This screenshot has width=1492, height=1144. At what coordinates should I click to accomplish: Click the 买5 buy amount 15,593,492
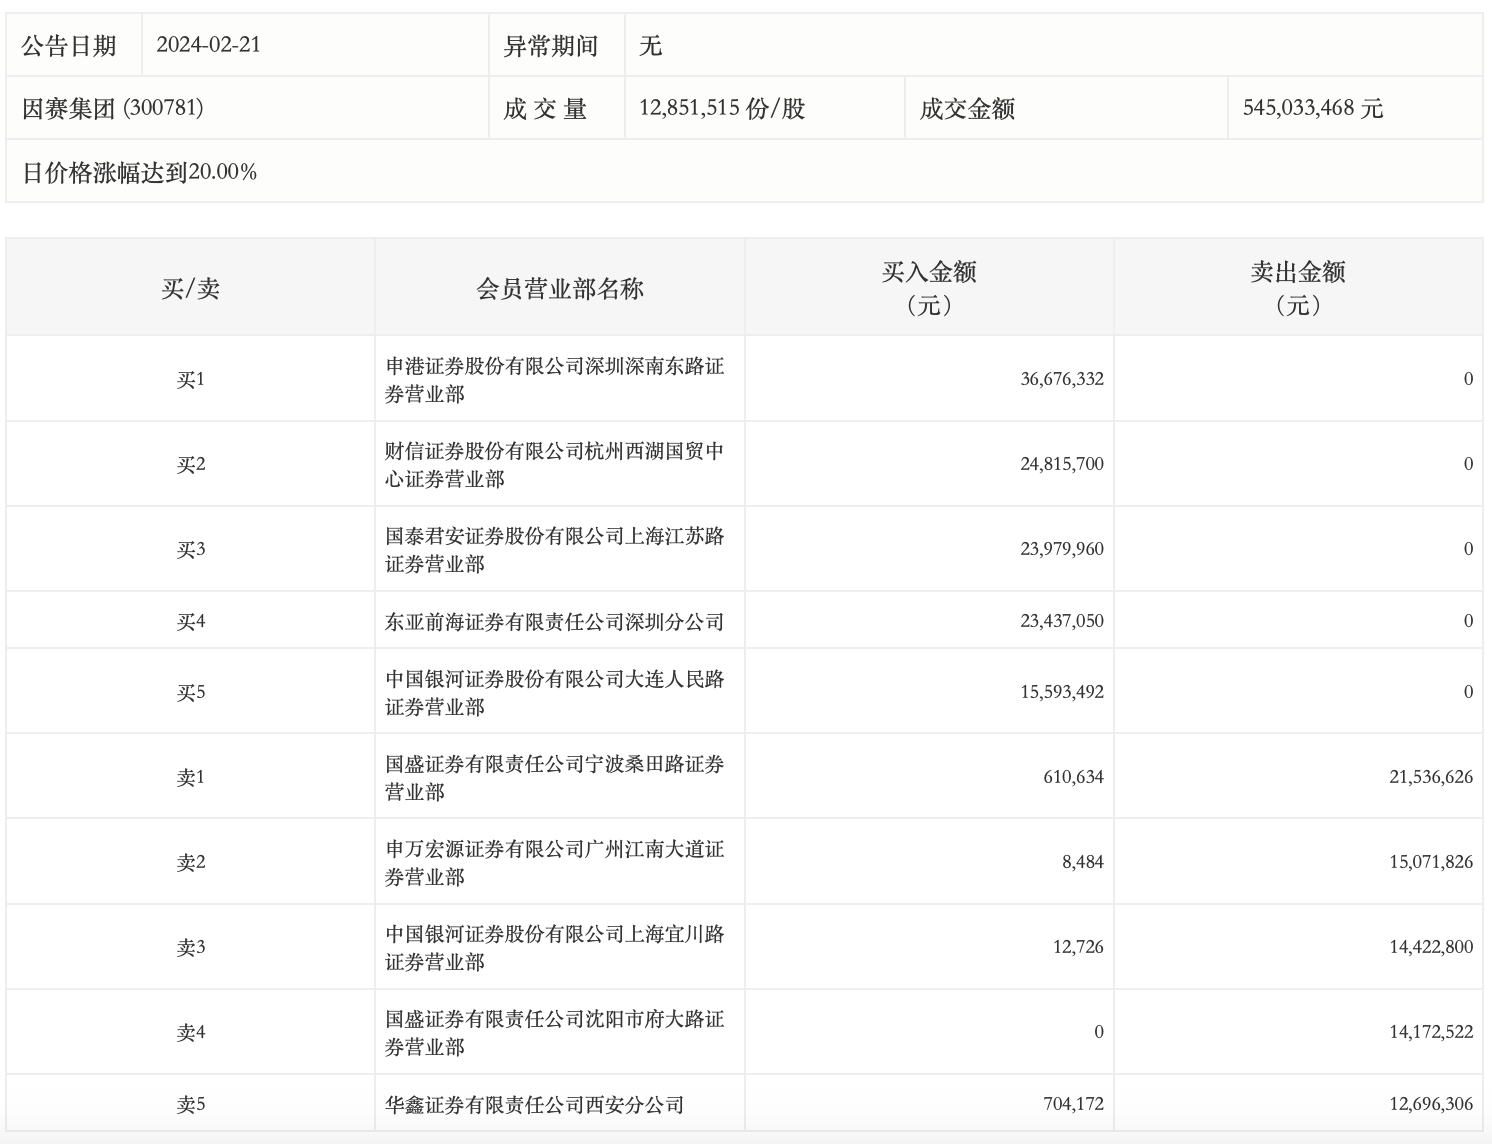tap(1061, 692)
